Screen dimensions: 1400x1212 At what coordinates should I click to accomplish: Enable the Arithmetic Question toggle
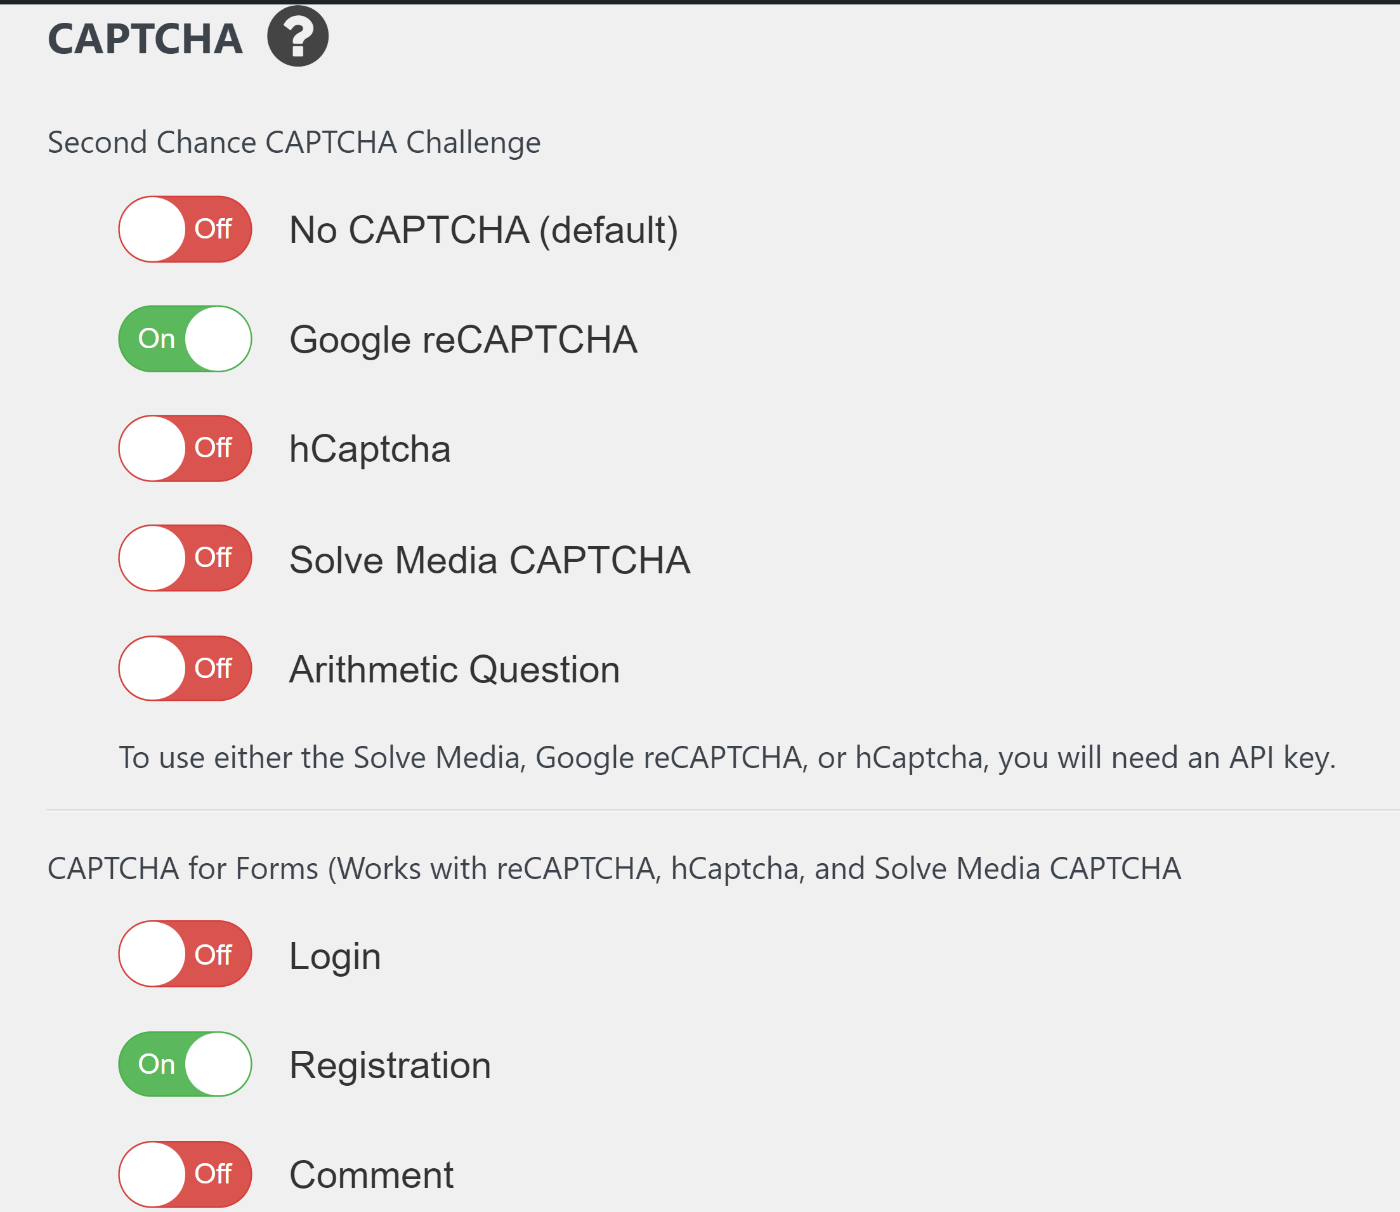(185, 668)
